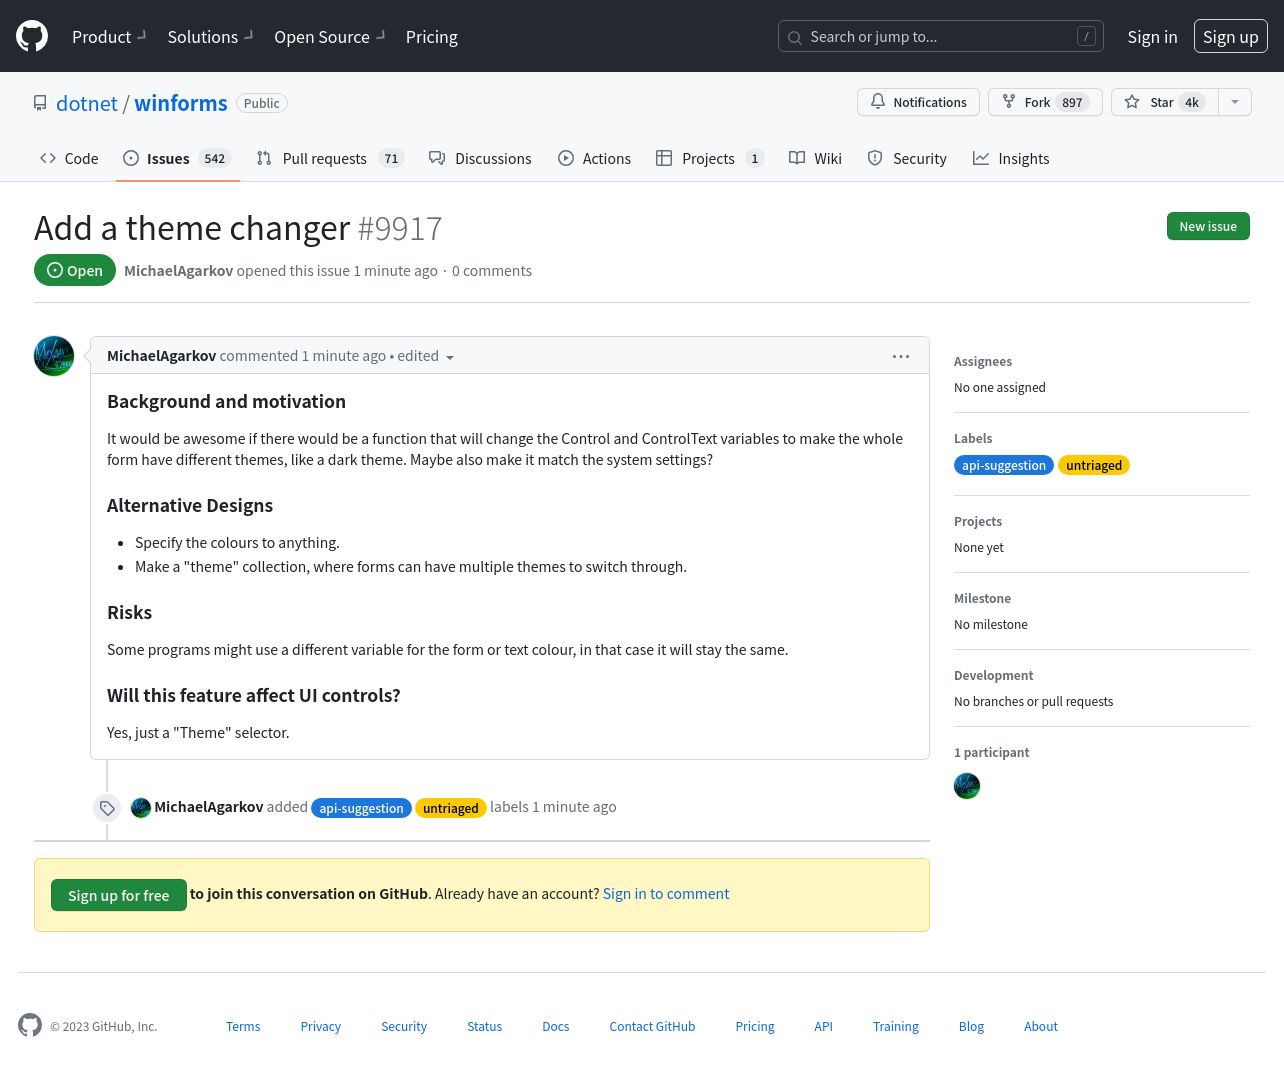Screen dimensions: 1284x1087
Task: View the Insights tab
Action: 1011,158
